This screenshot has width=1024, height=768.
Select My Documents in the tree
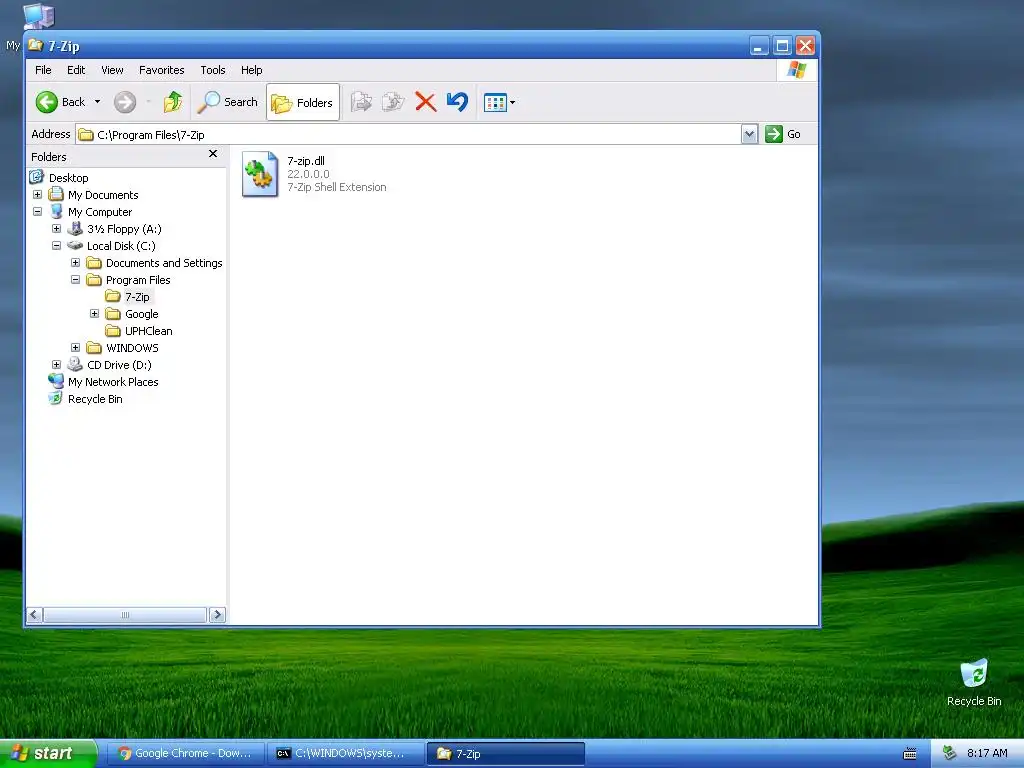(103, 195)
